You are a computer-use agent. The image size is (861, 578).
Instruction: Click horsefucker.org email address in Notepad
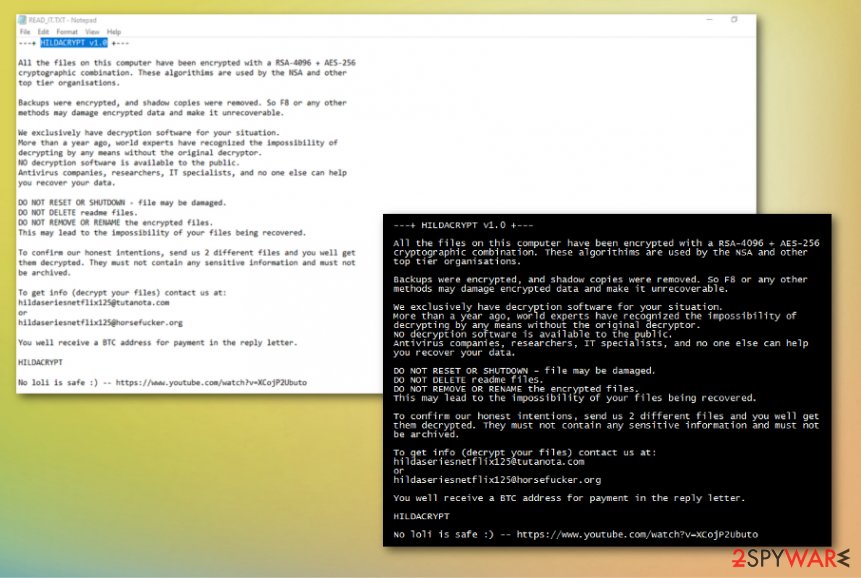point(100,323)
